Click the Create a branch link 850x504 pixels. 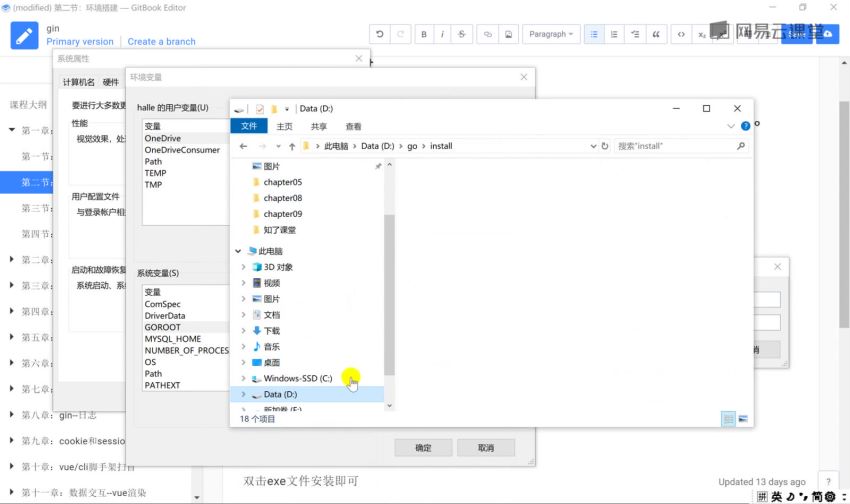click(x=161, y=42)
